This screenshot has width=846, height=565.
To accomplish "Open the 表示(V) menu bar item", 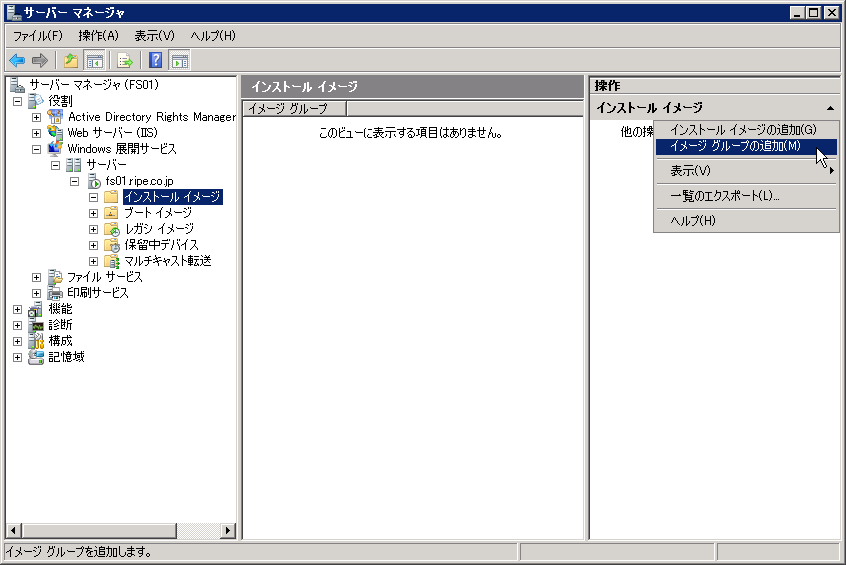I will (154, 36).
